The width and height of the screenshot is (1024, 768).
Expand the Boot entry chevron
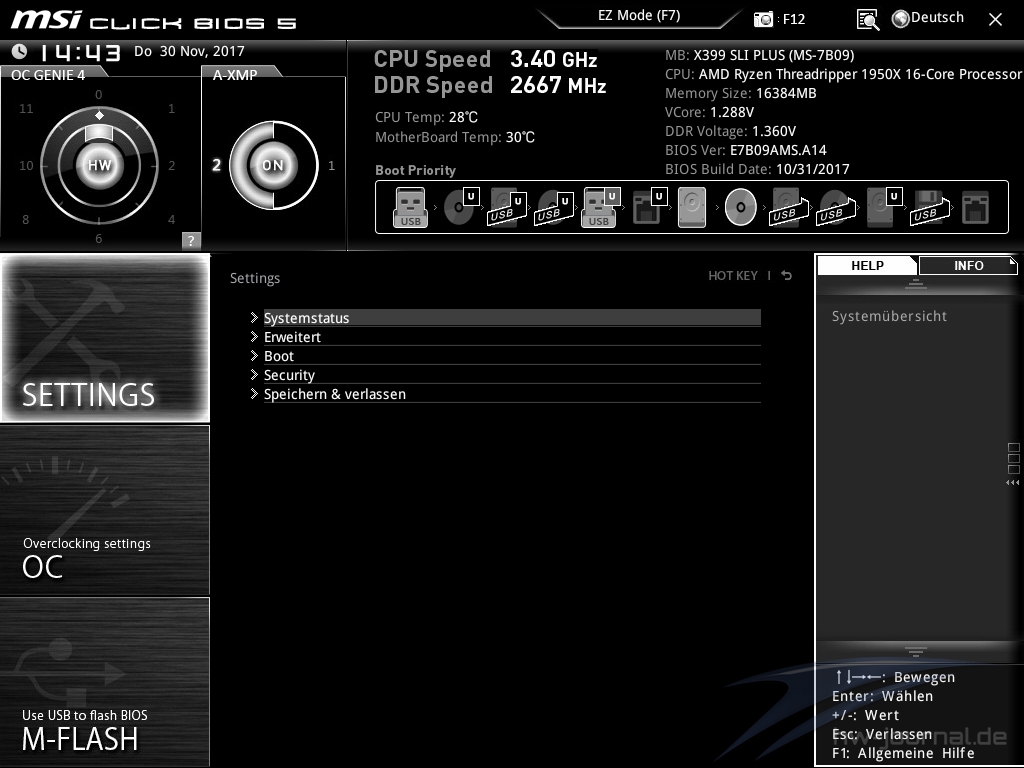click(254, 355)
